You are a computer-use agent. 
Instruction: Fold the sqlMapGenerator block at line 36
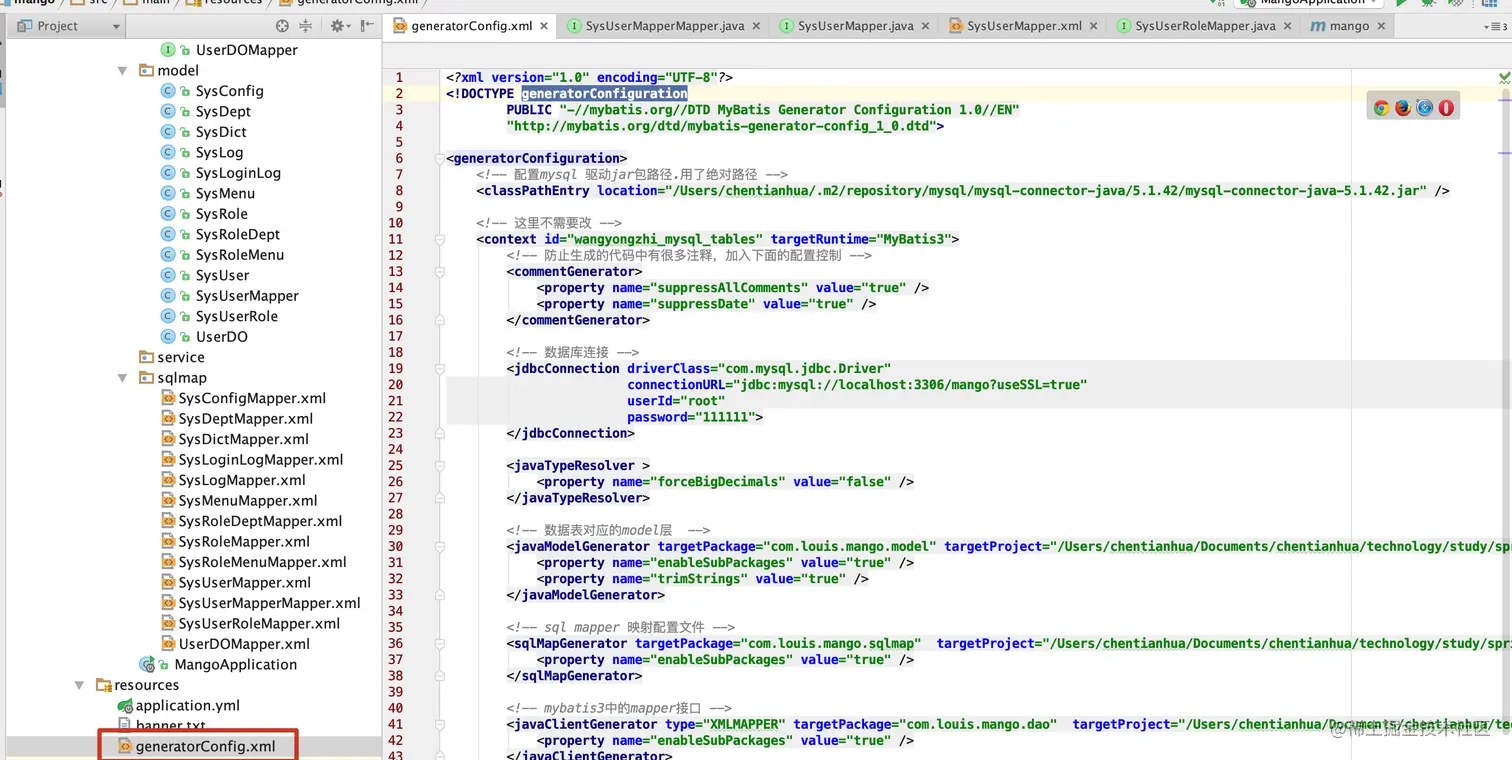coord(440,644)
